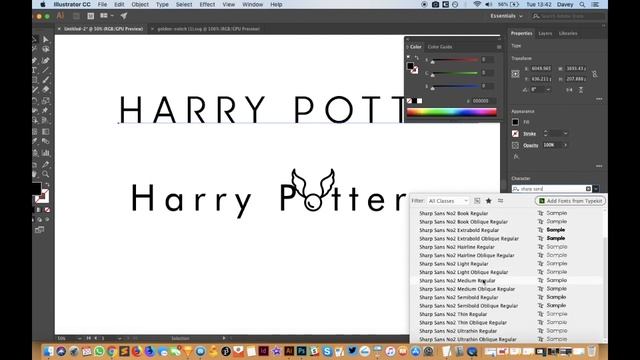640x360 pixels.
Task: Toggle constrain width and height proportions
Action: coord(595,74)
